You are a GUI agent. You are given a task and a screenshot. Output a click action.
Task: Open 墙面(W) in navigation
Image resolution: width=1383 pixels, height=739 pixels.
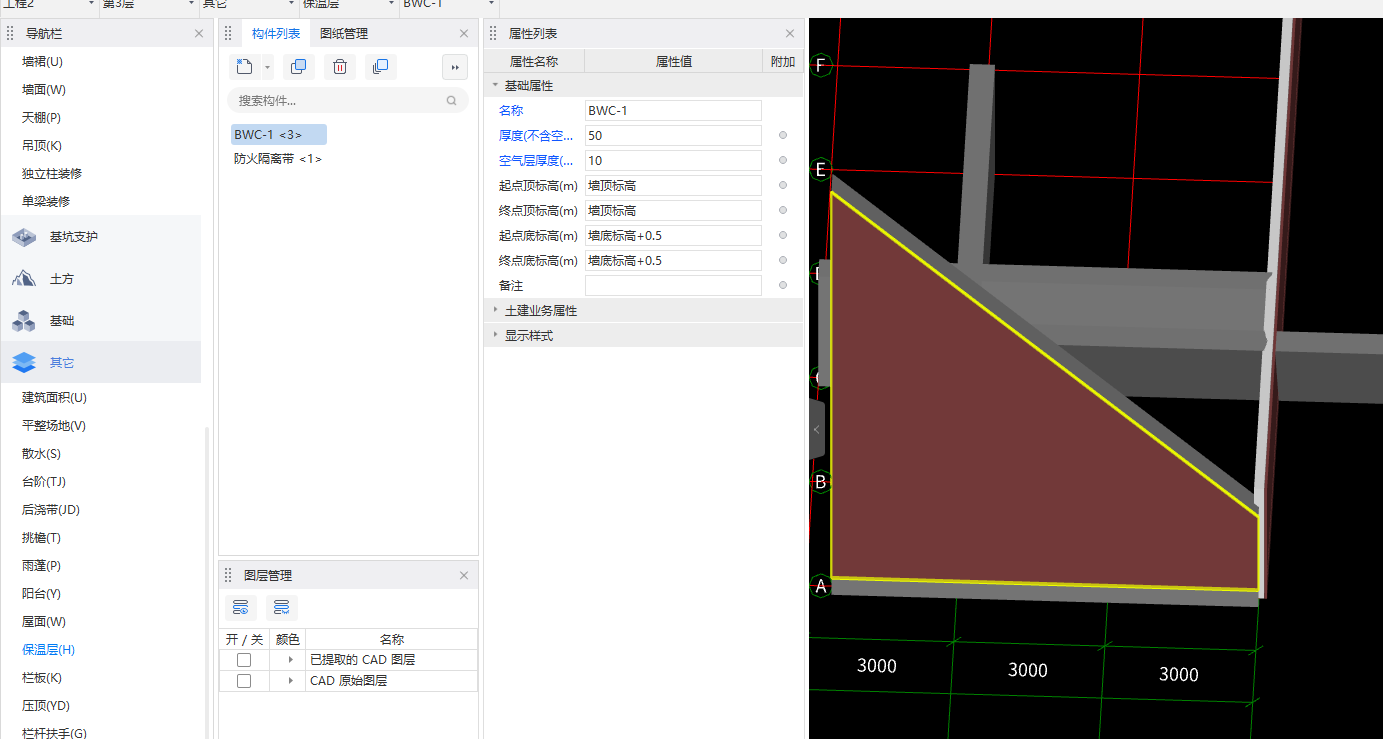(44, 90)
